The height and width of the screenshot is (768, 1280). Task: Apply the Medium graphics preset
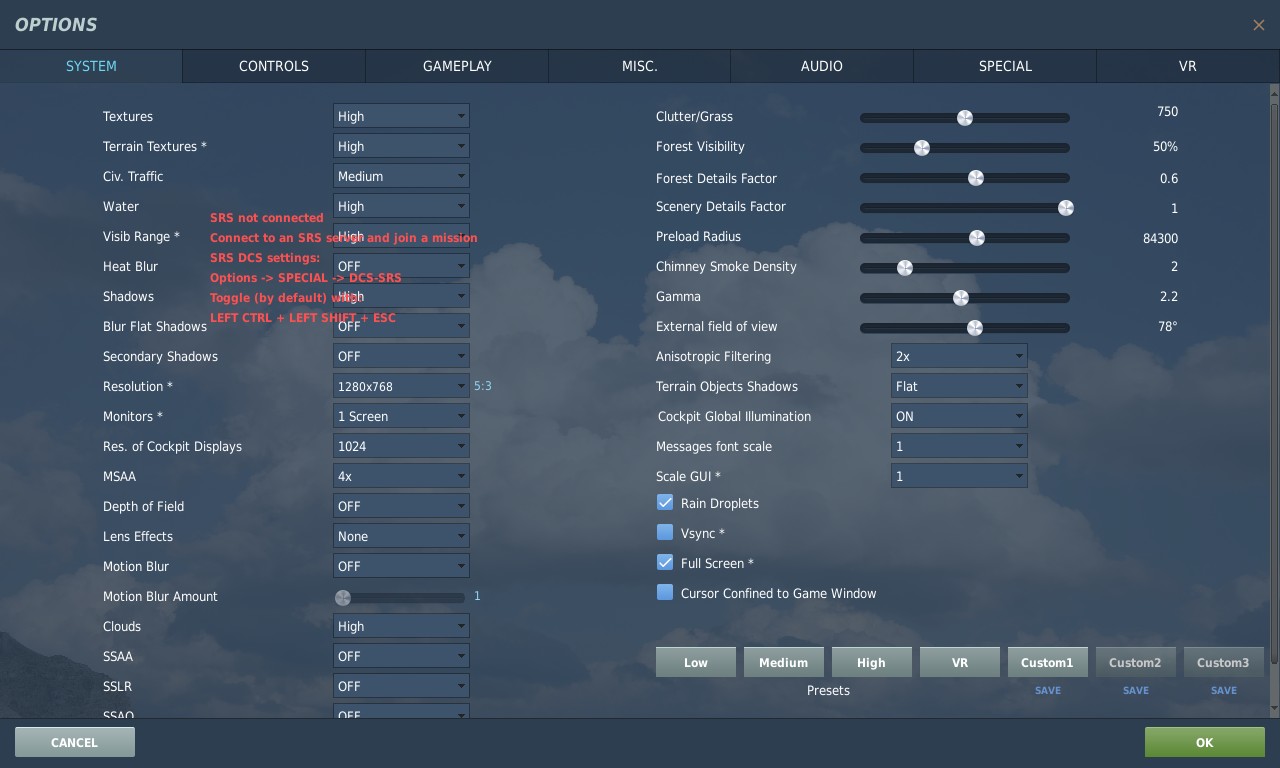(784, 662)
